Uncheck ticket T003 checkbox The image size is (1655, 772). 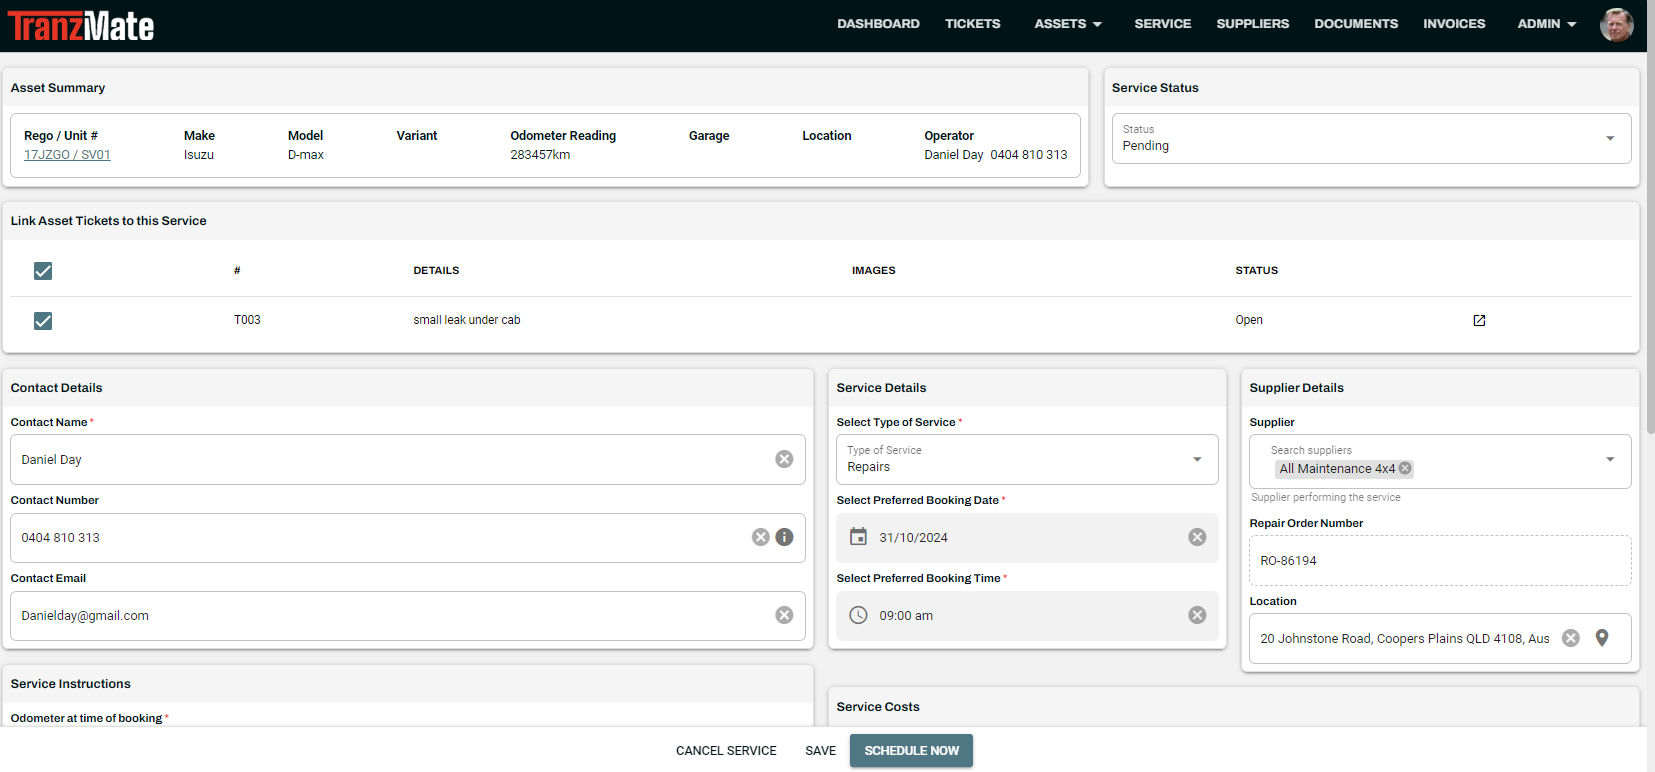[x=43, y=321]
